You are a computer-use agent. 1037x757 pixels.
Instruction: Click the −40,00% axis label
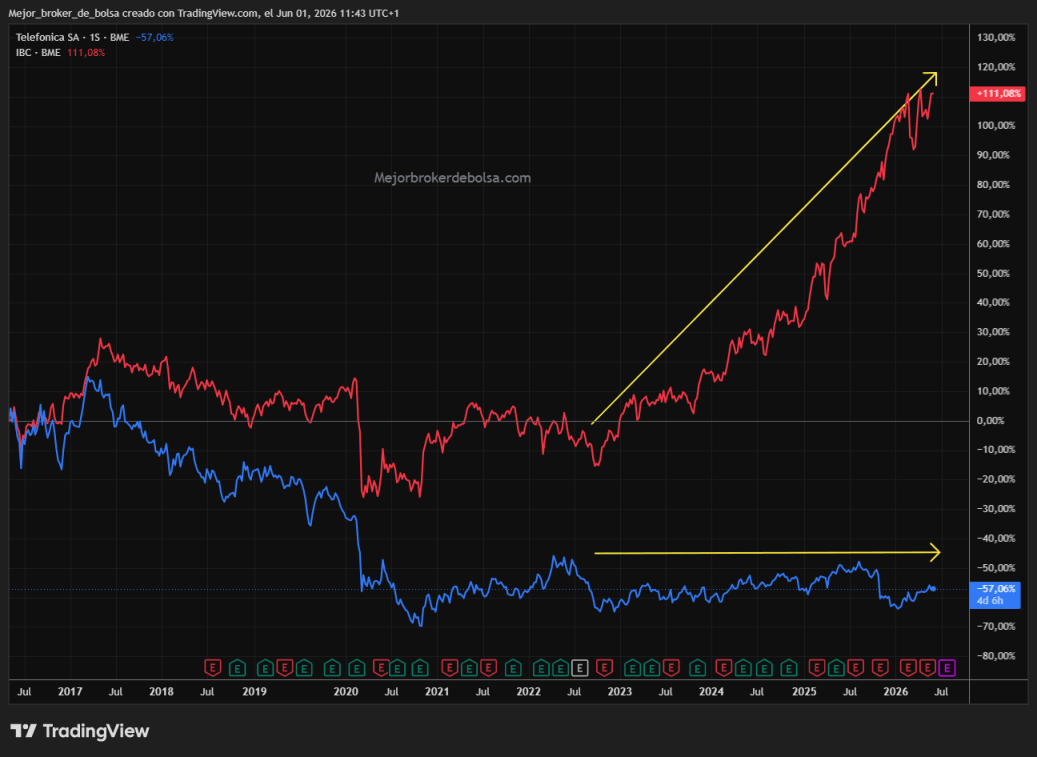pyautogui.click(x=996, y=538)
